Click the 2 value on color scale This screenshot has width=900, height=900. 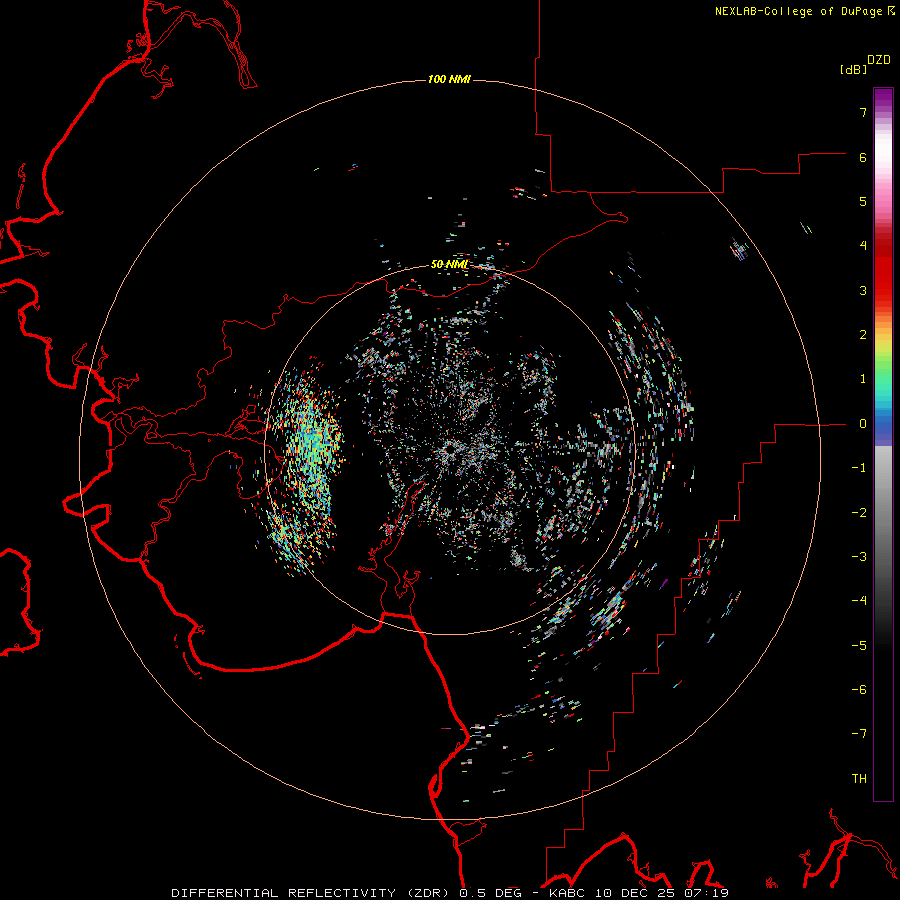click(863, 335)
